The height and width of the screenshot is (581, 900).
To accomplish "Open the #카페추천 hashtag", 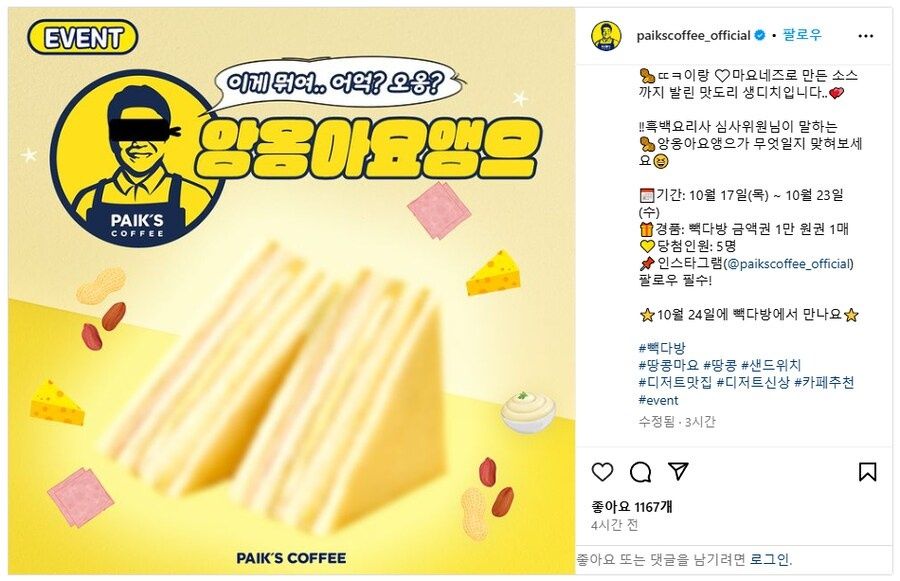I will coord(824,382).
